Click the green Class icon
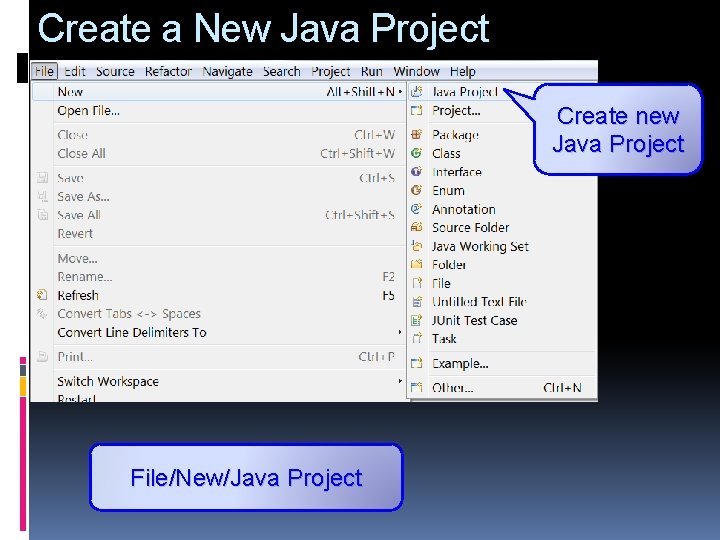Image resolution: width=720 pixels, height=540 pixels. (x=416, y=153)
